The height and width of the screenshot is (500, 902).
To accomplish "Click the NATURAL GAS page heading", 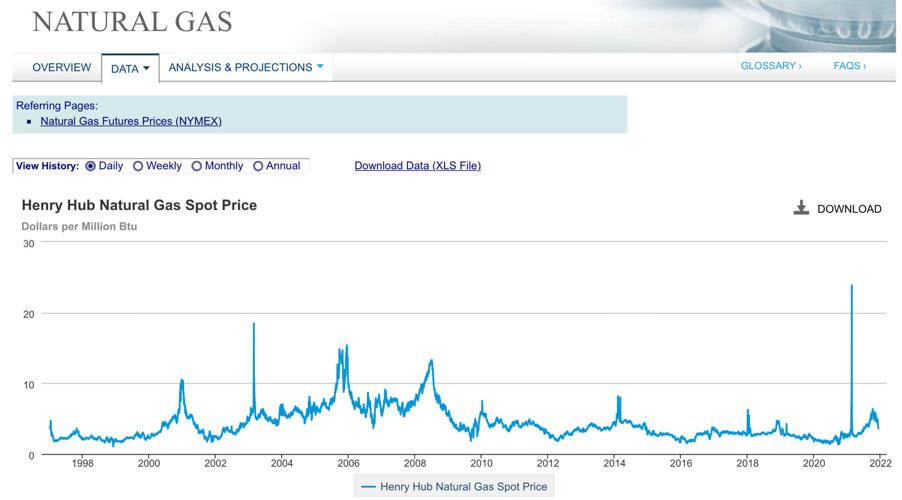I will click(x=132, y=21).
